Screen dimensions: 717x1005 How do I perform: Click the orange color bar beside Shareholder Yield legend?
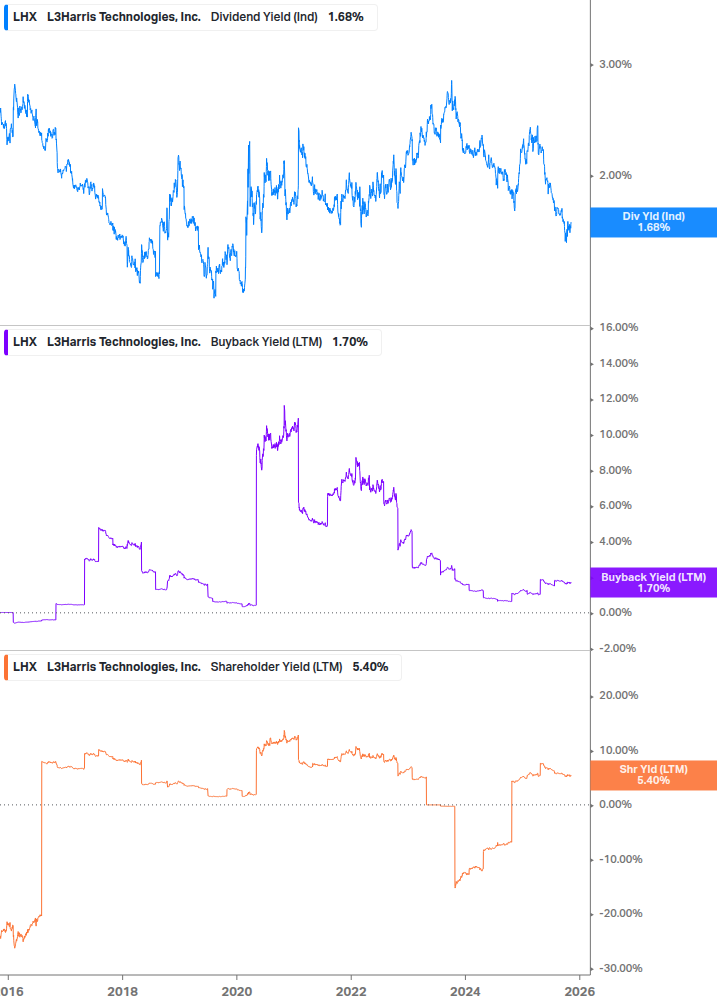click(x=6, y=667)
